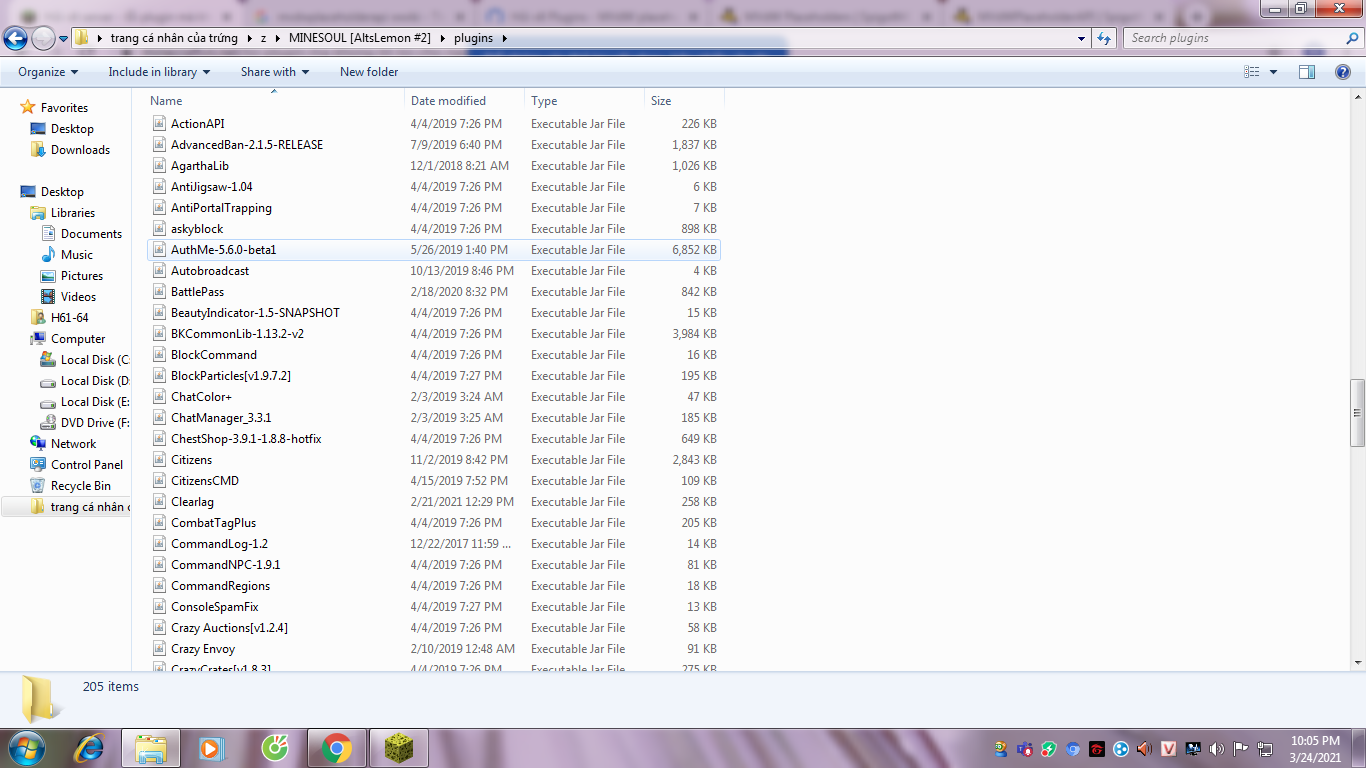Viewport: 1366px width, 768px height.
Task: Open the Share with menu
Action: pos(275,72)
